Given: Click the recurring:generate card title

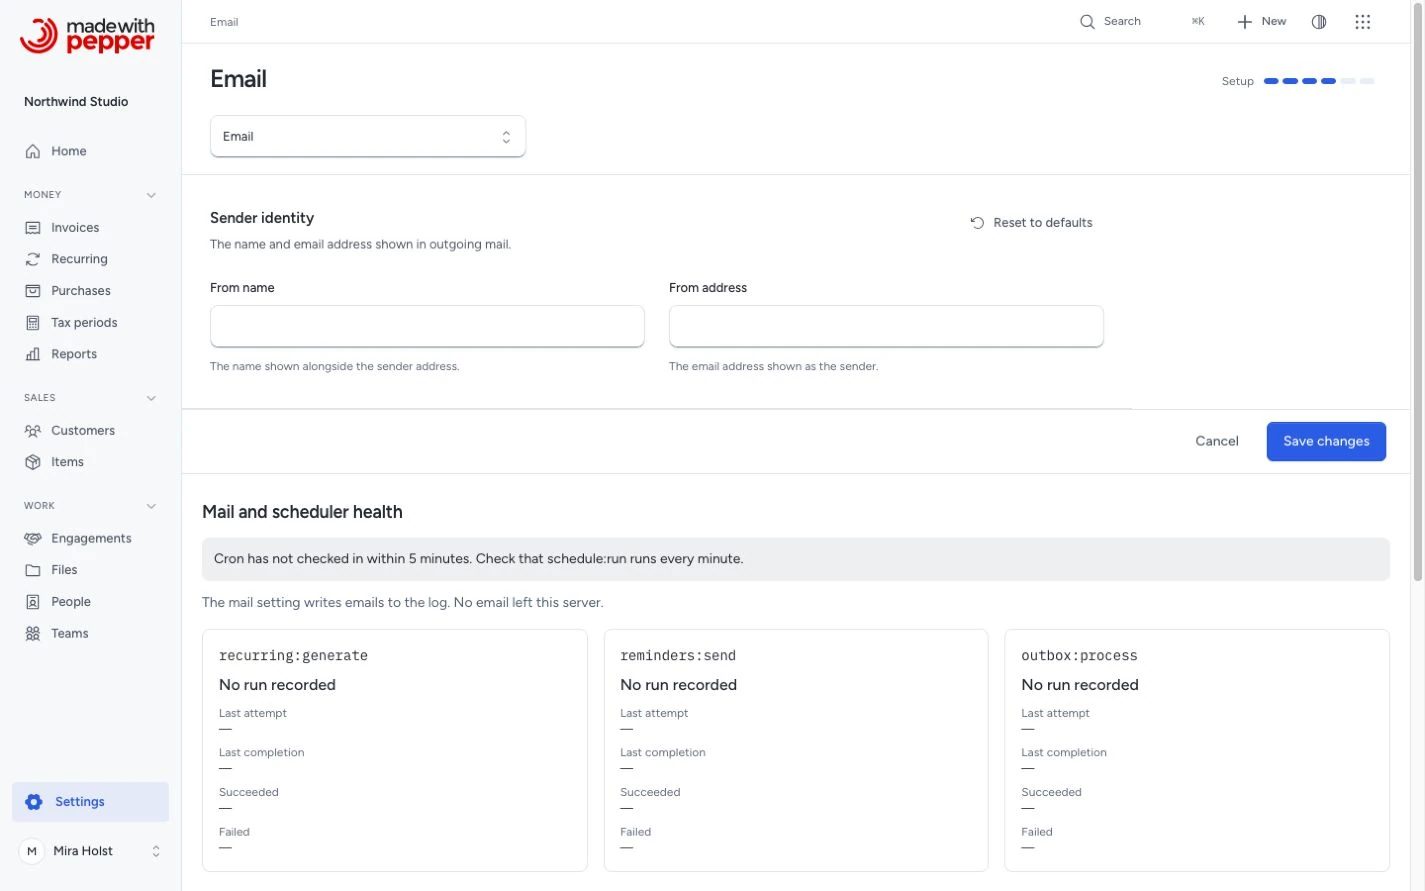Looking at the screenshot, I should (293, 656).
